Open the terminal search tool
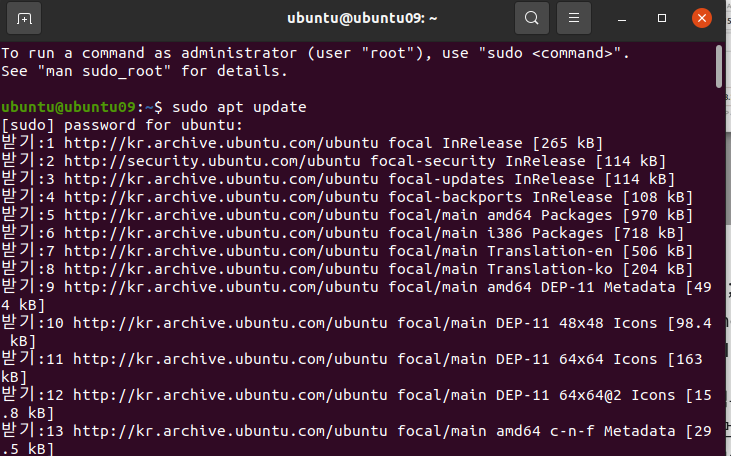Image resolution: width=731 pixels, height=456 pixels. (531, 18)
